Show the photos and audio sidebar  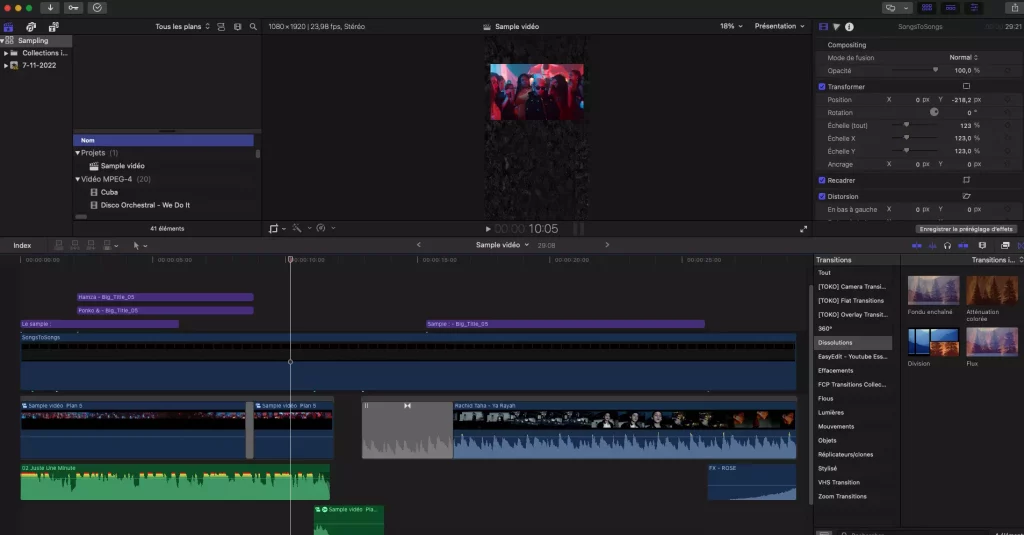31,26
